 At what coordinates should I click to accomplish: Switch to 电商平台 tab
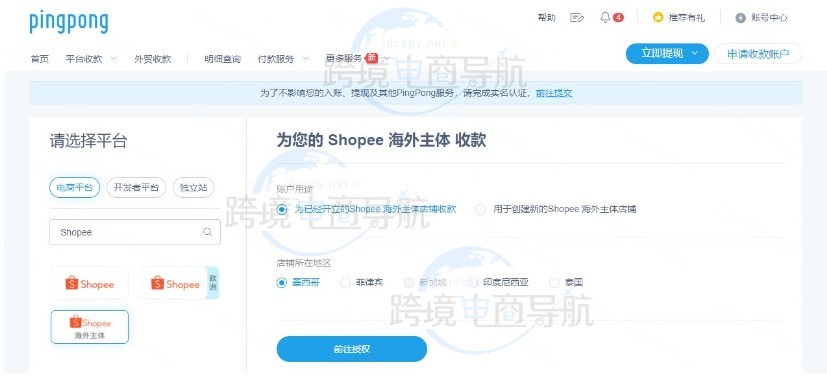tap(74, 188)
